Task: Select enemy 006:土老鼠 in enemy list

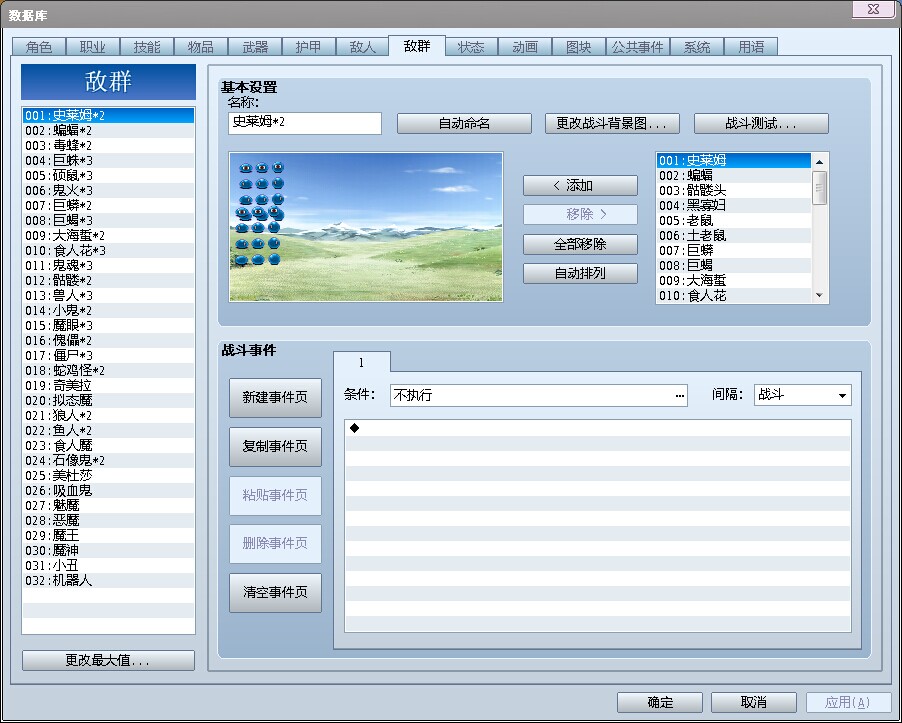Action: click(734, 235)
